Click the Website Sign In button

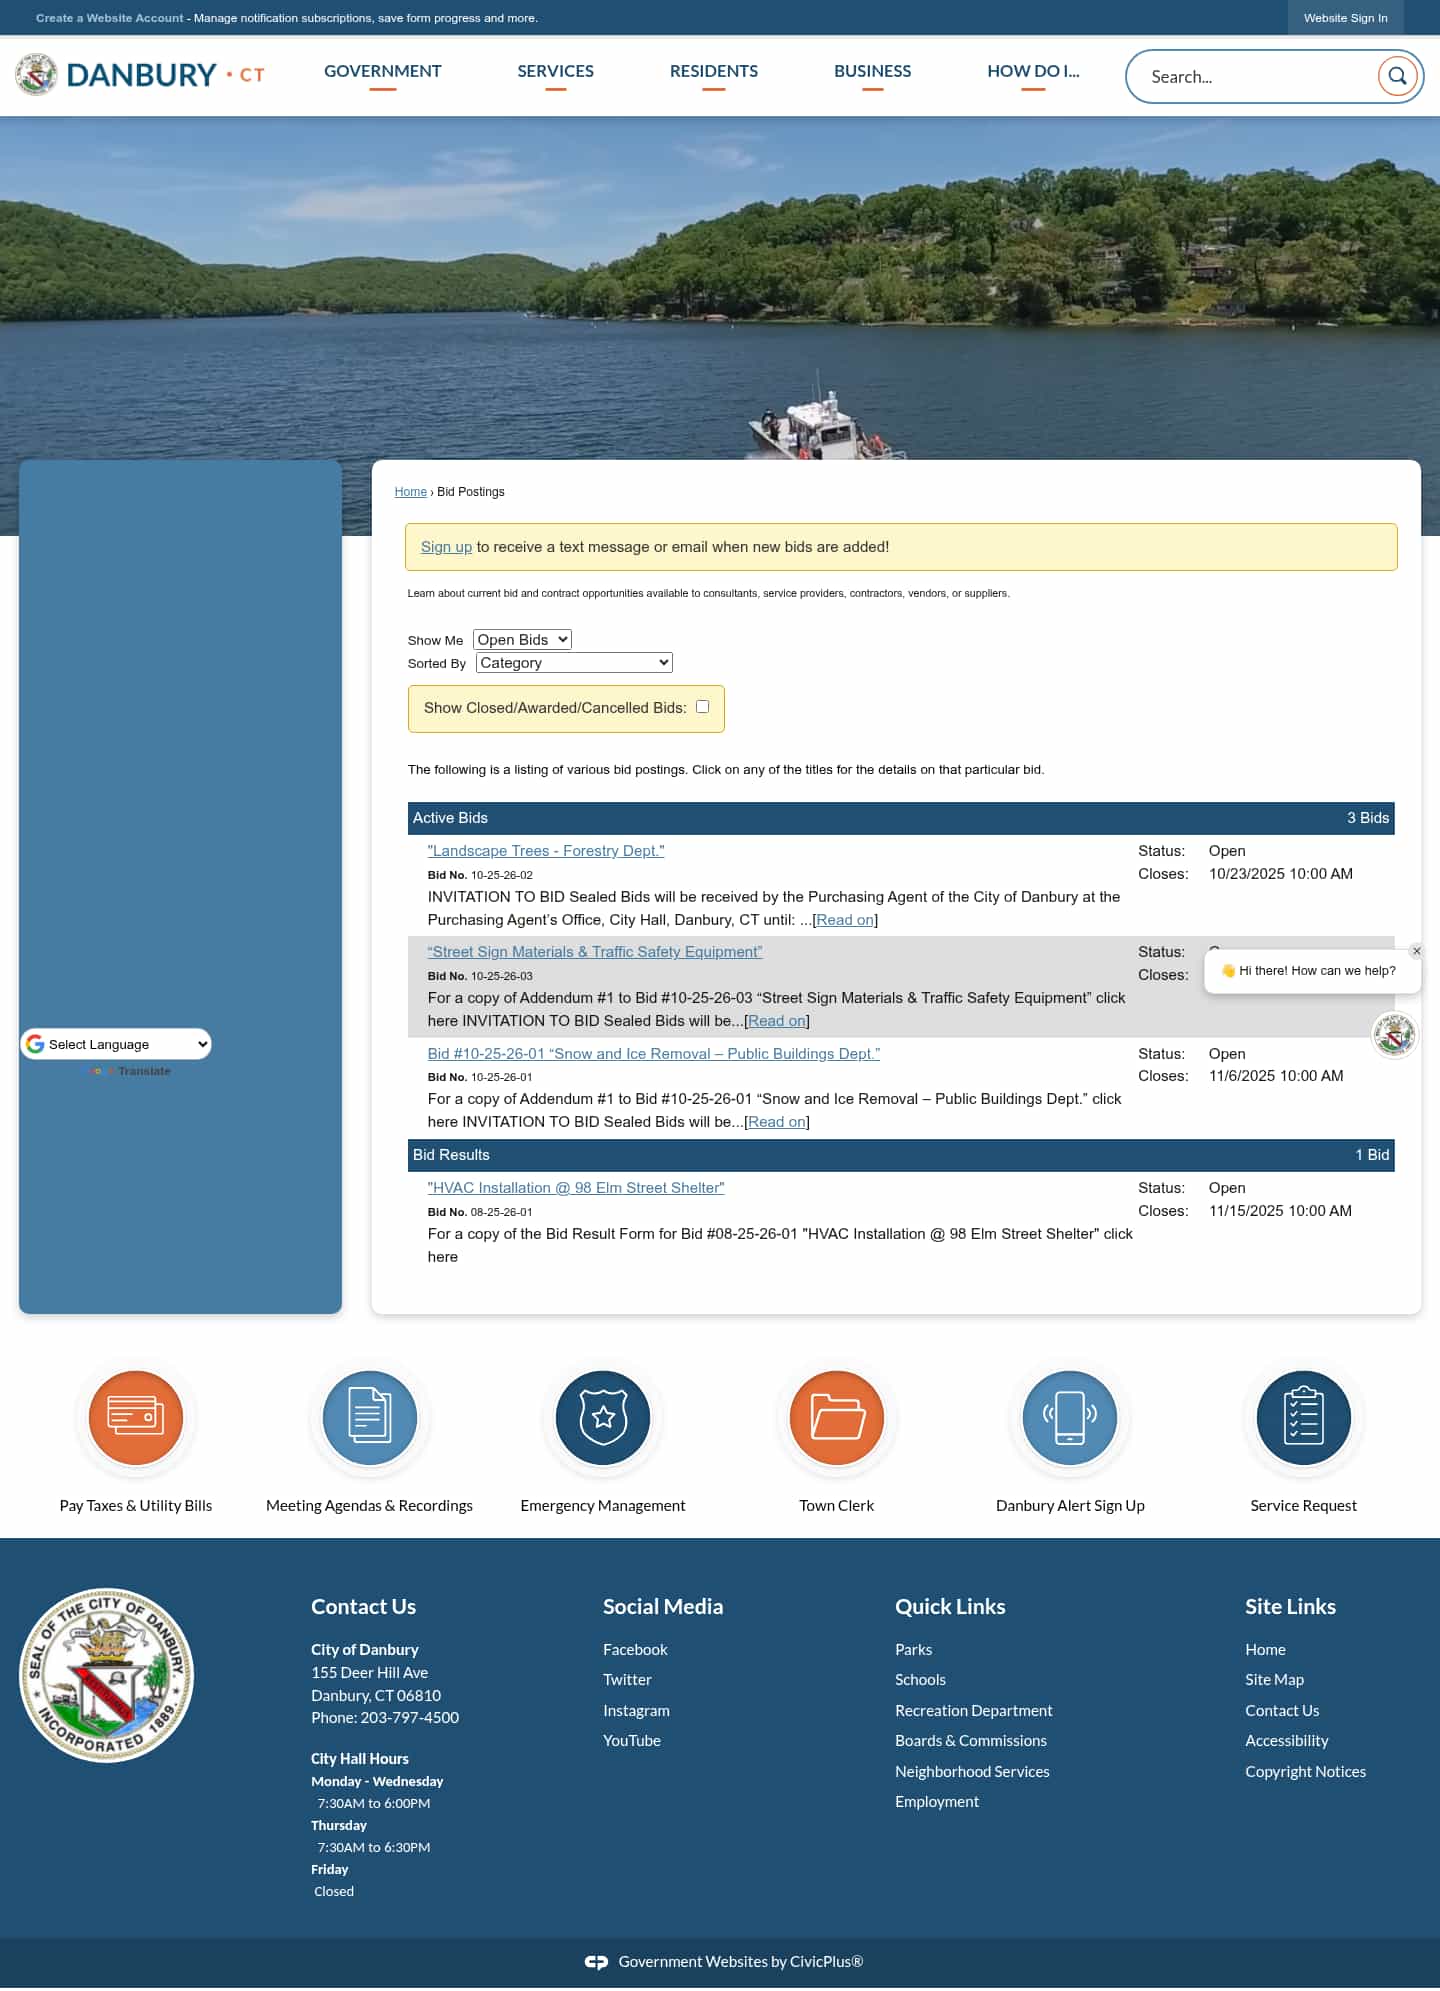coord(1345,18)
